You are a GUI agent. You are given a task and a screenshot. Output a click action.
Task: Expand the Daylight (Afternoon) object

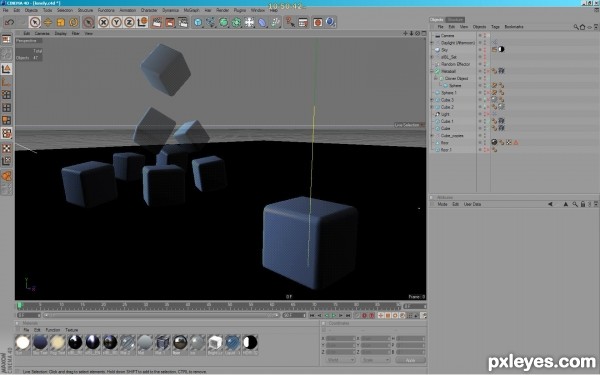[x=432, y=42]
